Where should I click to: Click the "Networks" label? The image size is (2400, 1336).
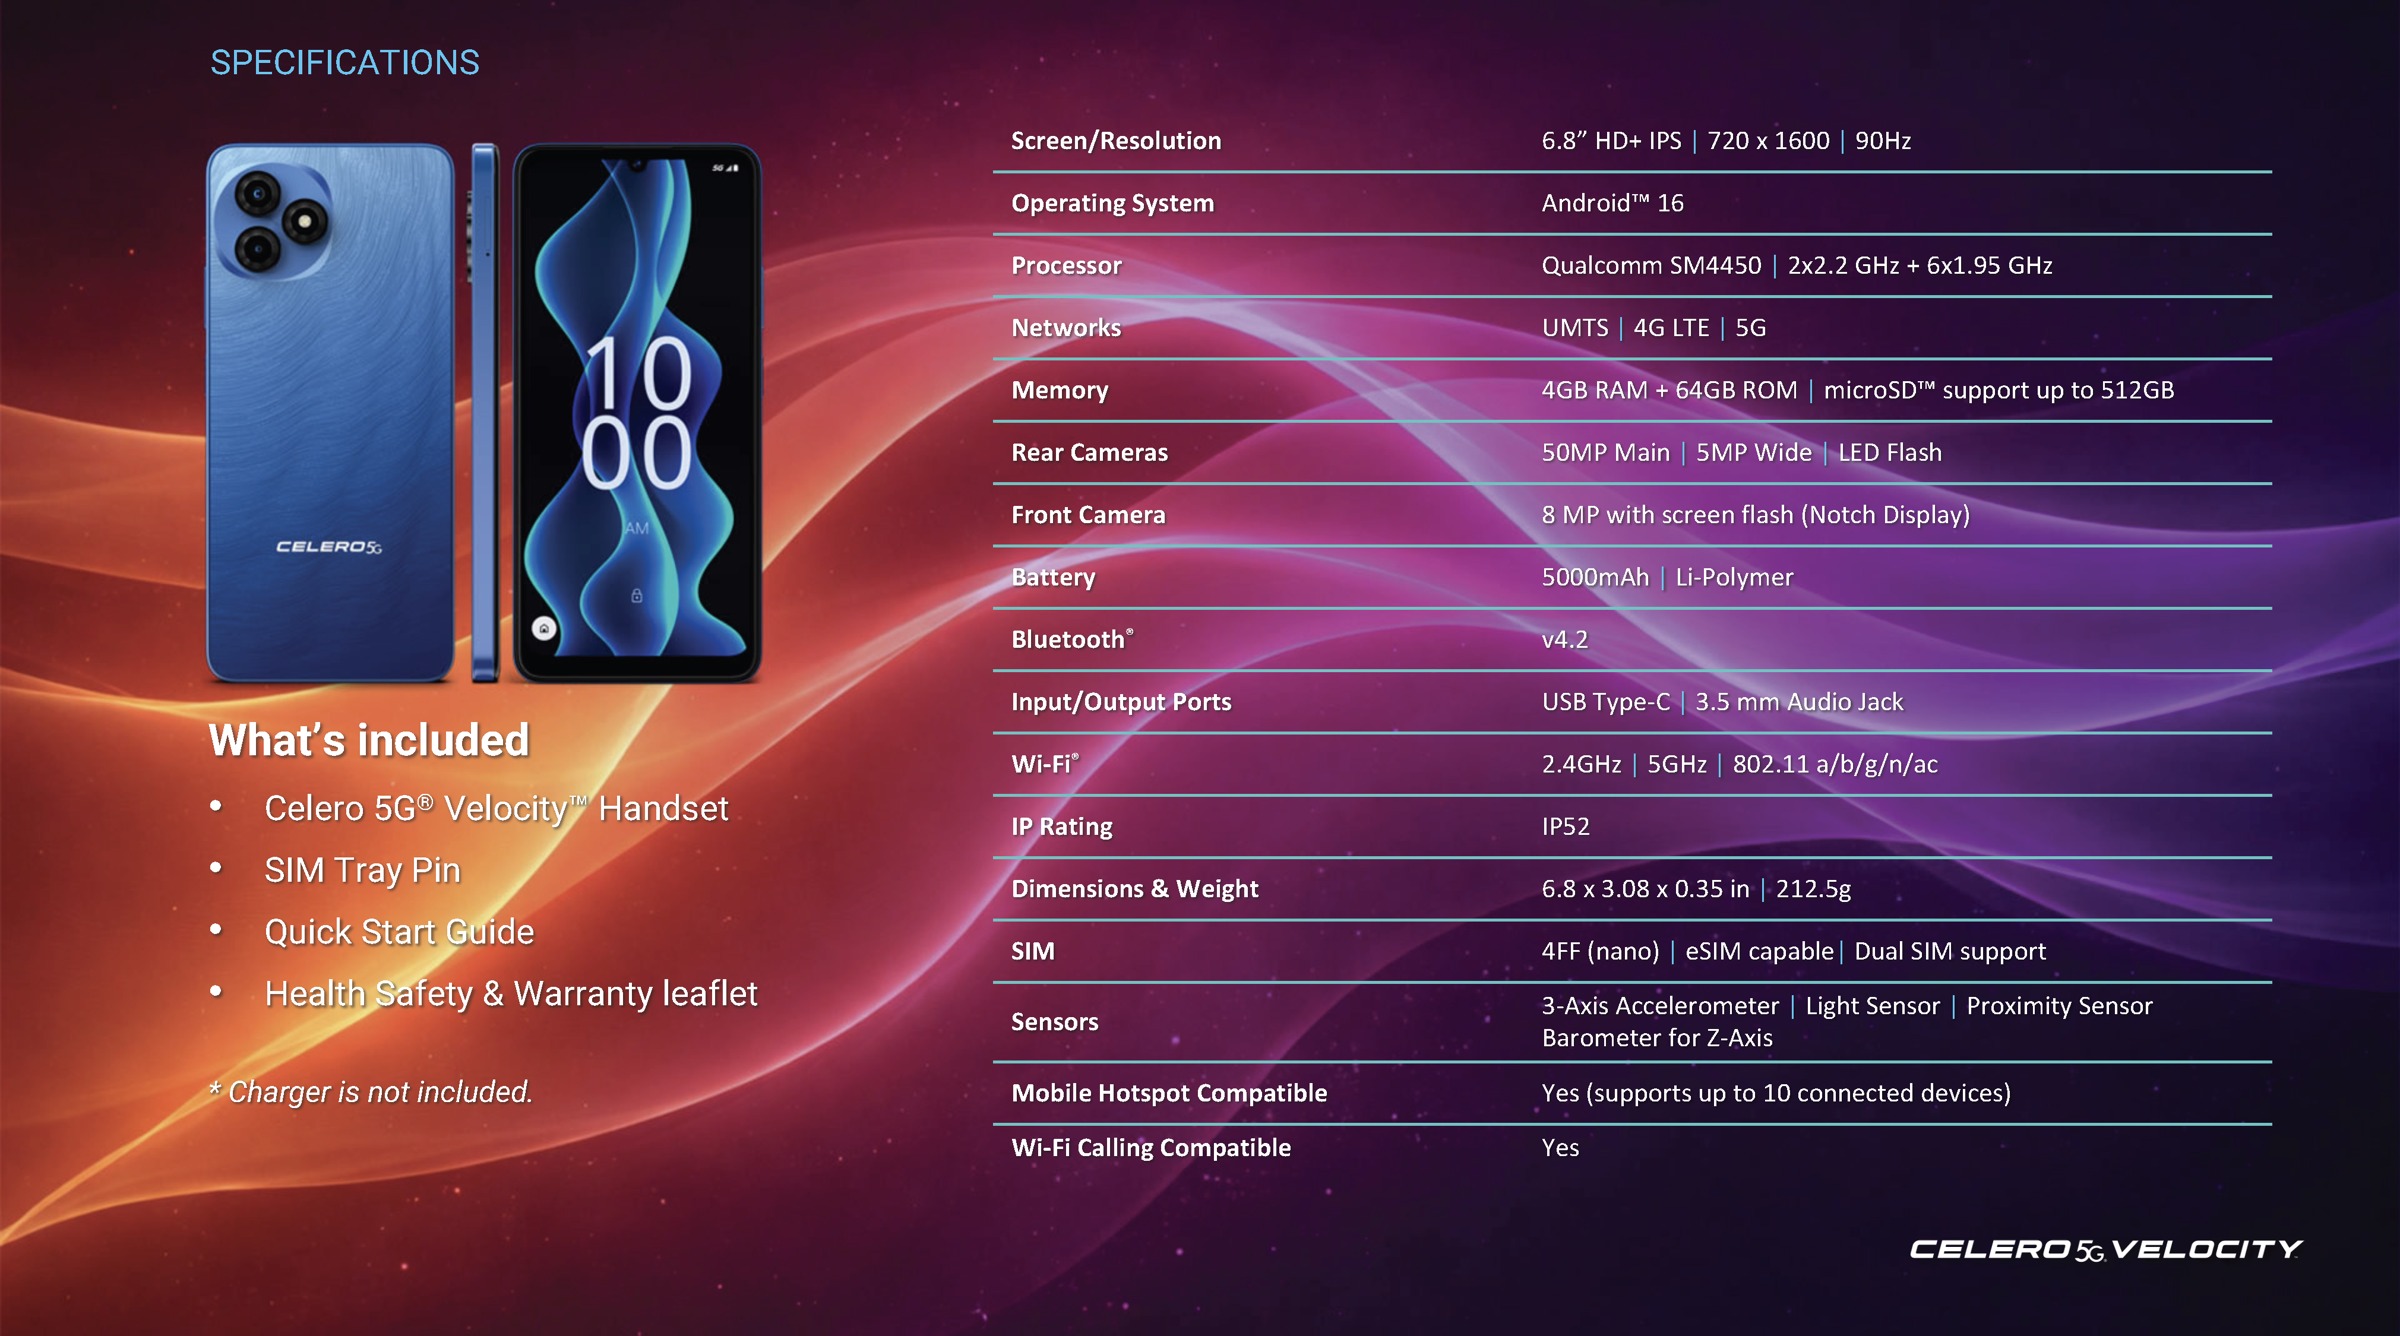[1066, 328]
